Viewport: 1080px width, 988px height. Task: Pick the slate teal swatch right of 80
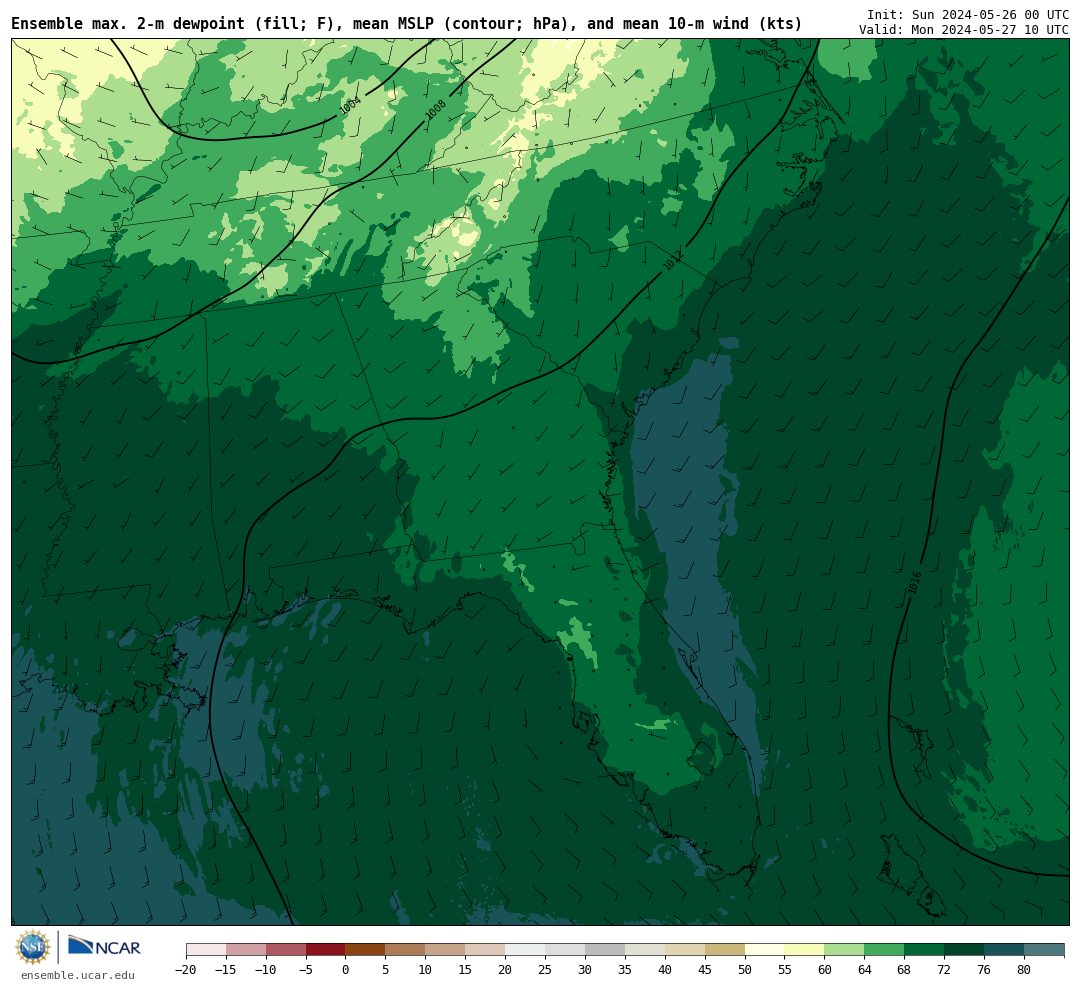click(1045, 950)
